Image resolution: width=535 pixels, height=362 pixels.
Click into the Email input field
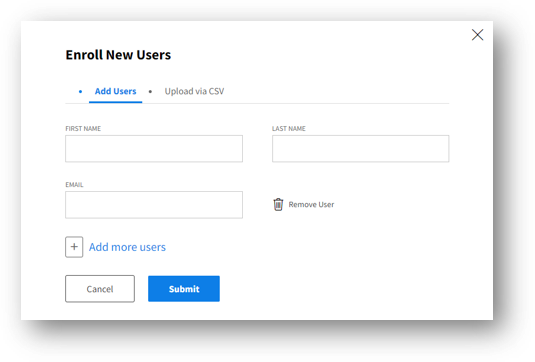(154, 205)
